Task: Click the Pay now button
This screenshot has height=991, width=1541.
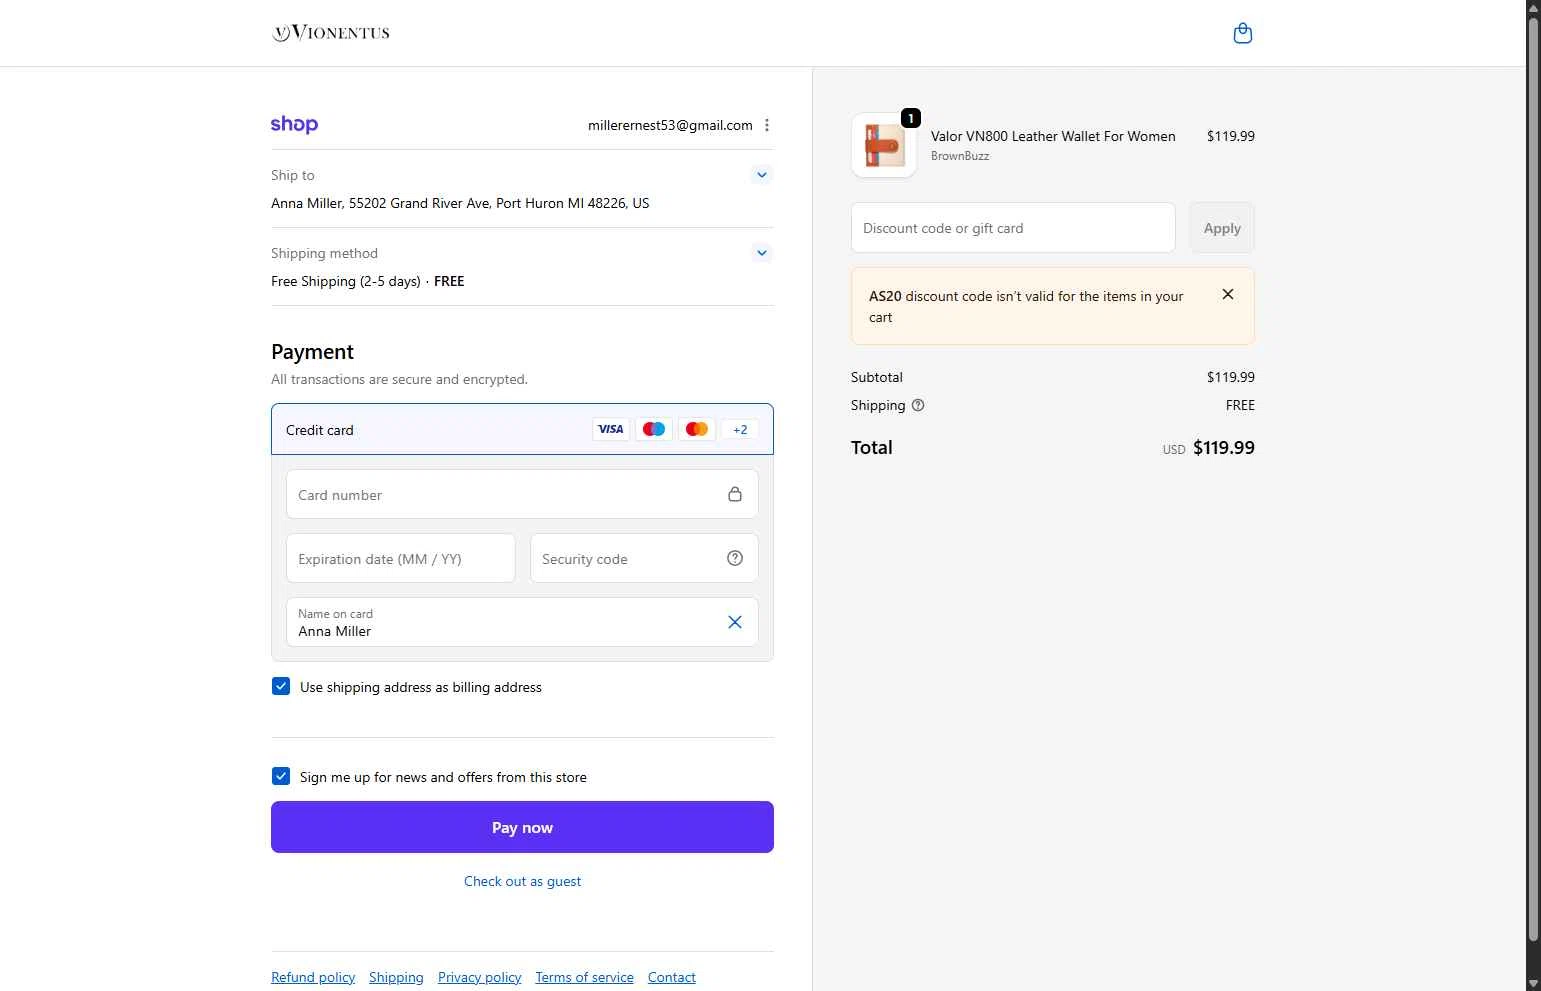Action: pos(522,827)
